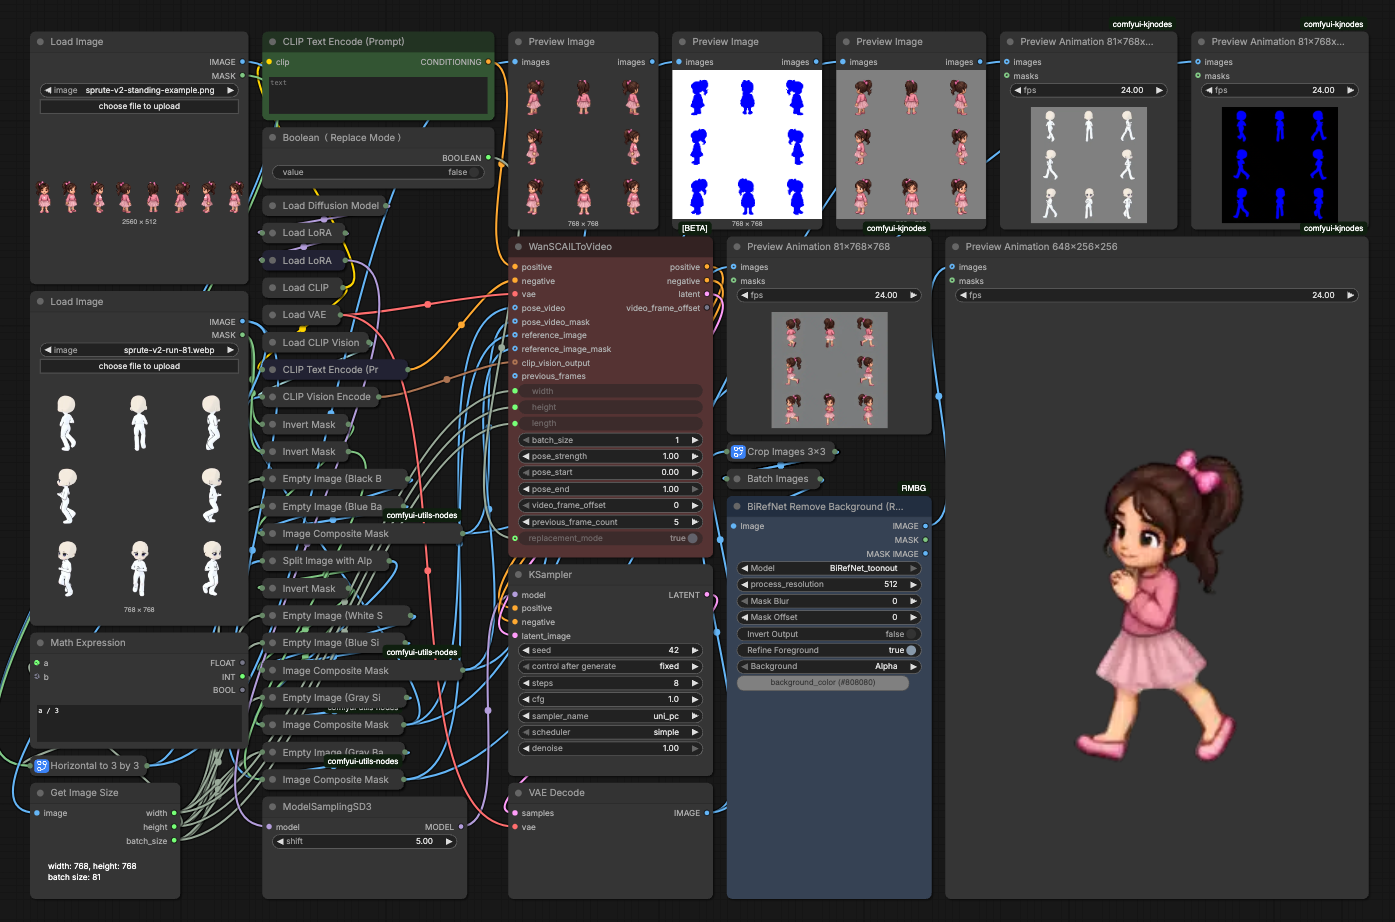
Task: Click the pose_strength value field
Action: [610, 456]
